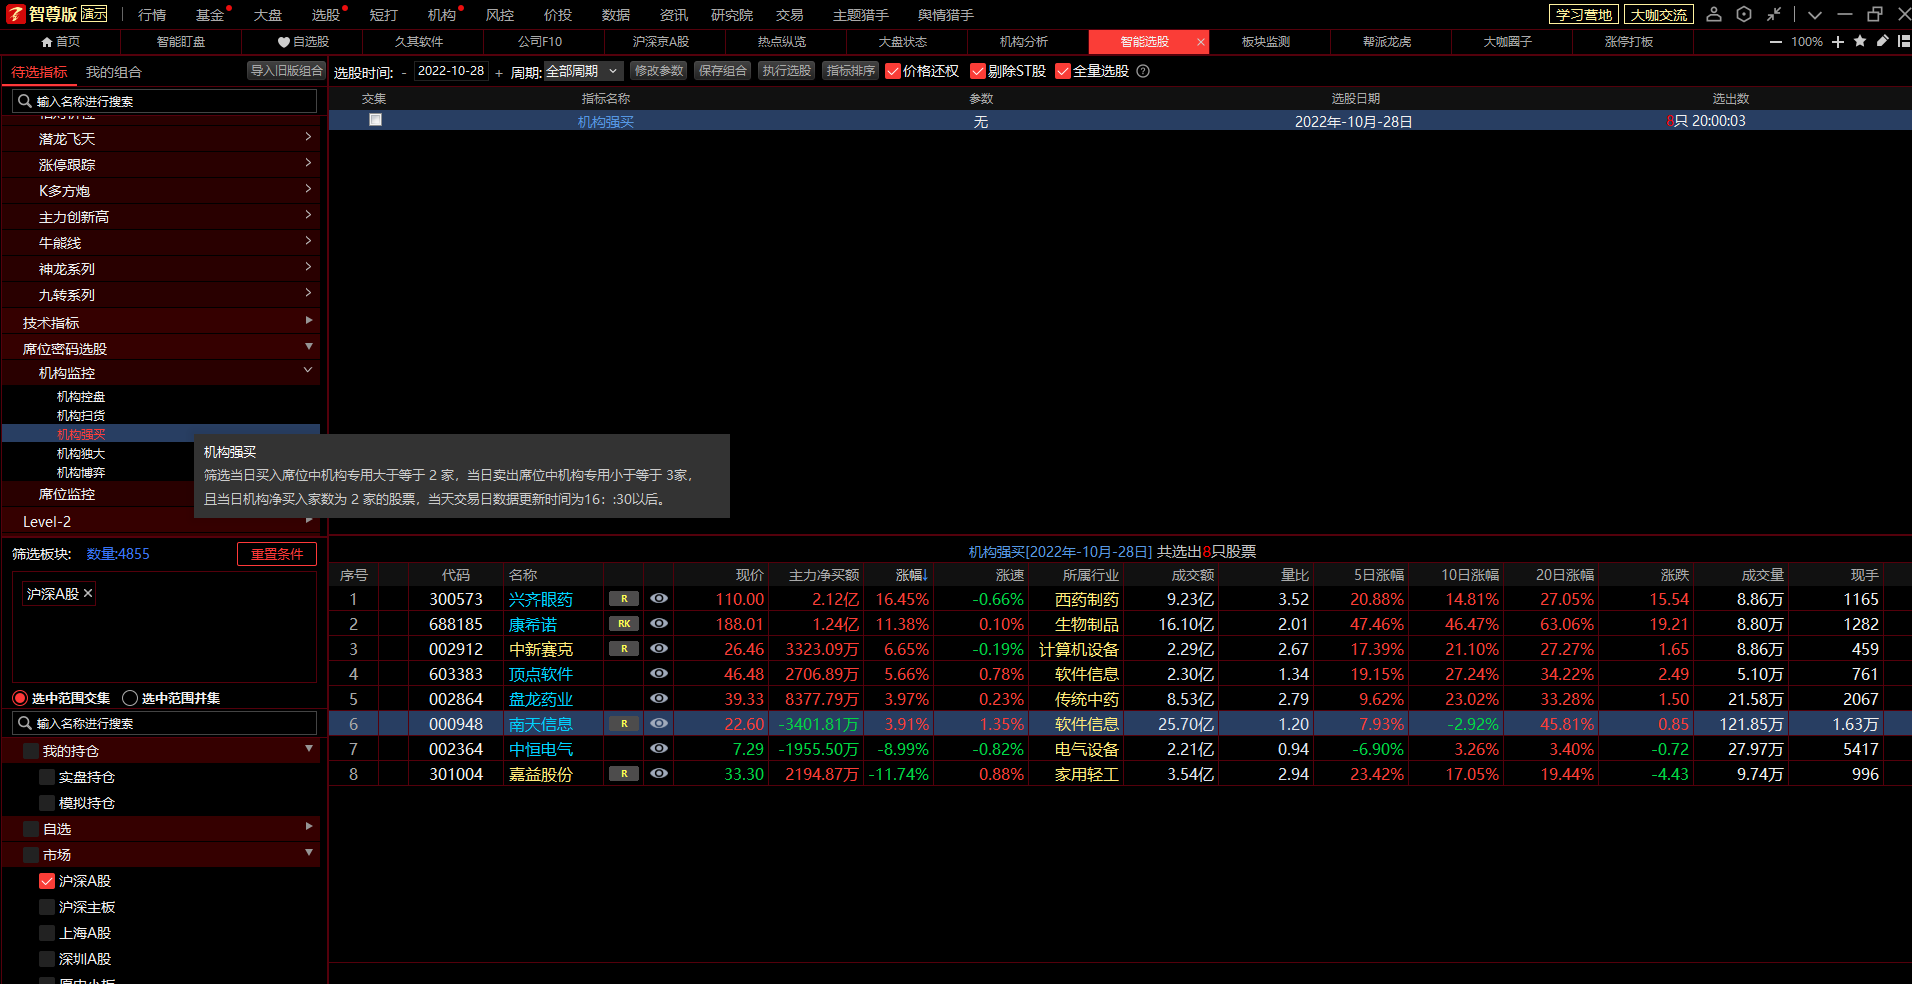Click the 导入旧版组合 button
Screen dimensions: 1912x984
287,71
